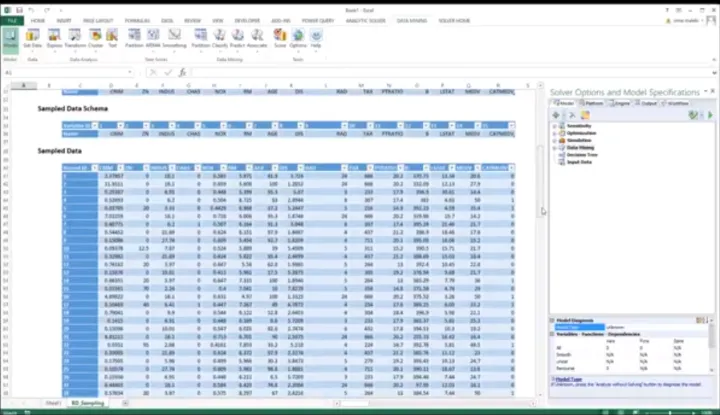The height and width of the screenshot is (415, 720).
Task: Expand the Sensitivity tree node
Action: click(x=554, y=126)
